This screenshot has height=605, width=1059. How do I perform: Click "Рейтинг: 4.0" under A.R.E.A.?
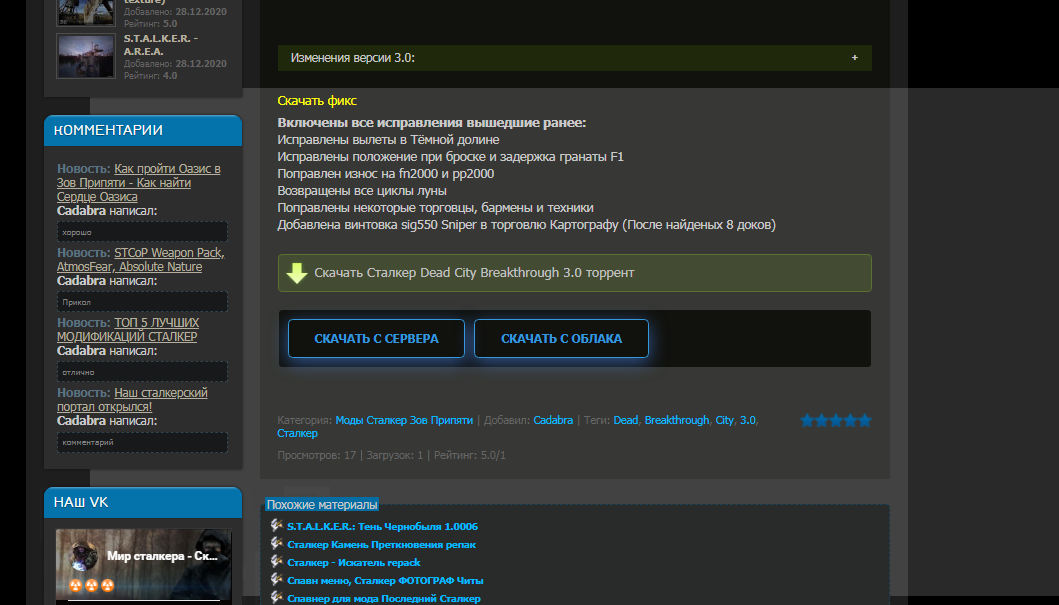151,76
